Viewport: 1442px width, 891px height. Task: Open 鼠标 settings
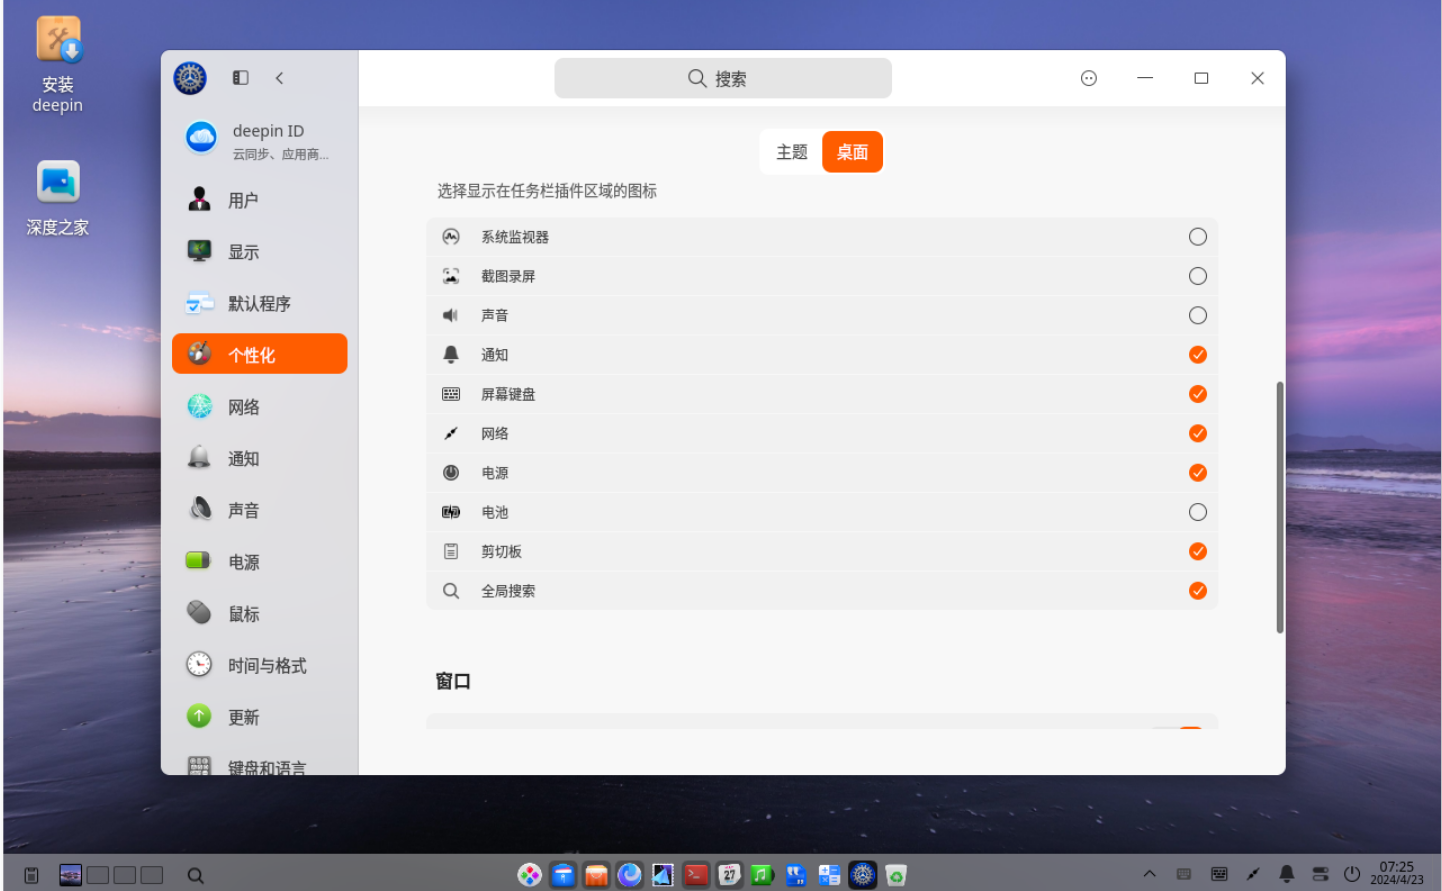pyautogui.click(x=244, y=613)
